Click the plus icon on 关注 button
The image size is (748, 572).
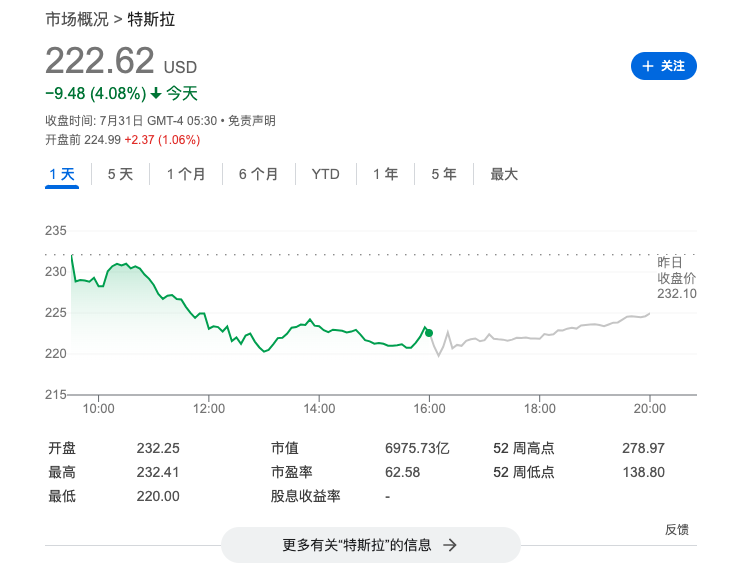pos(648,66)
